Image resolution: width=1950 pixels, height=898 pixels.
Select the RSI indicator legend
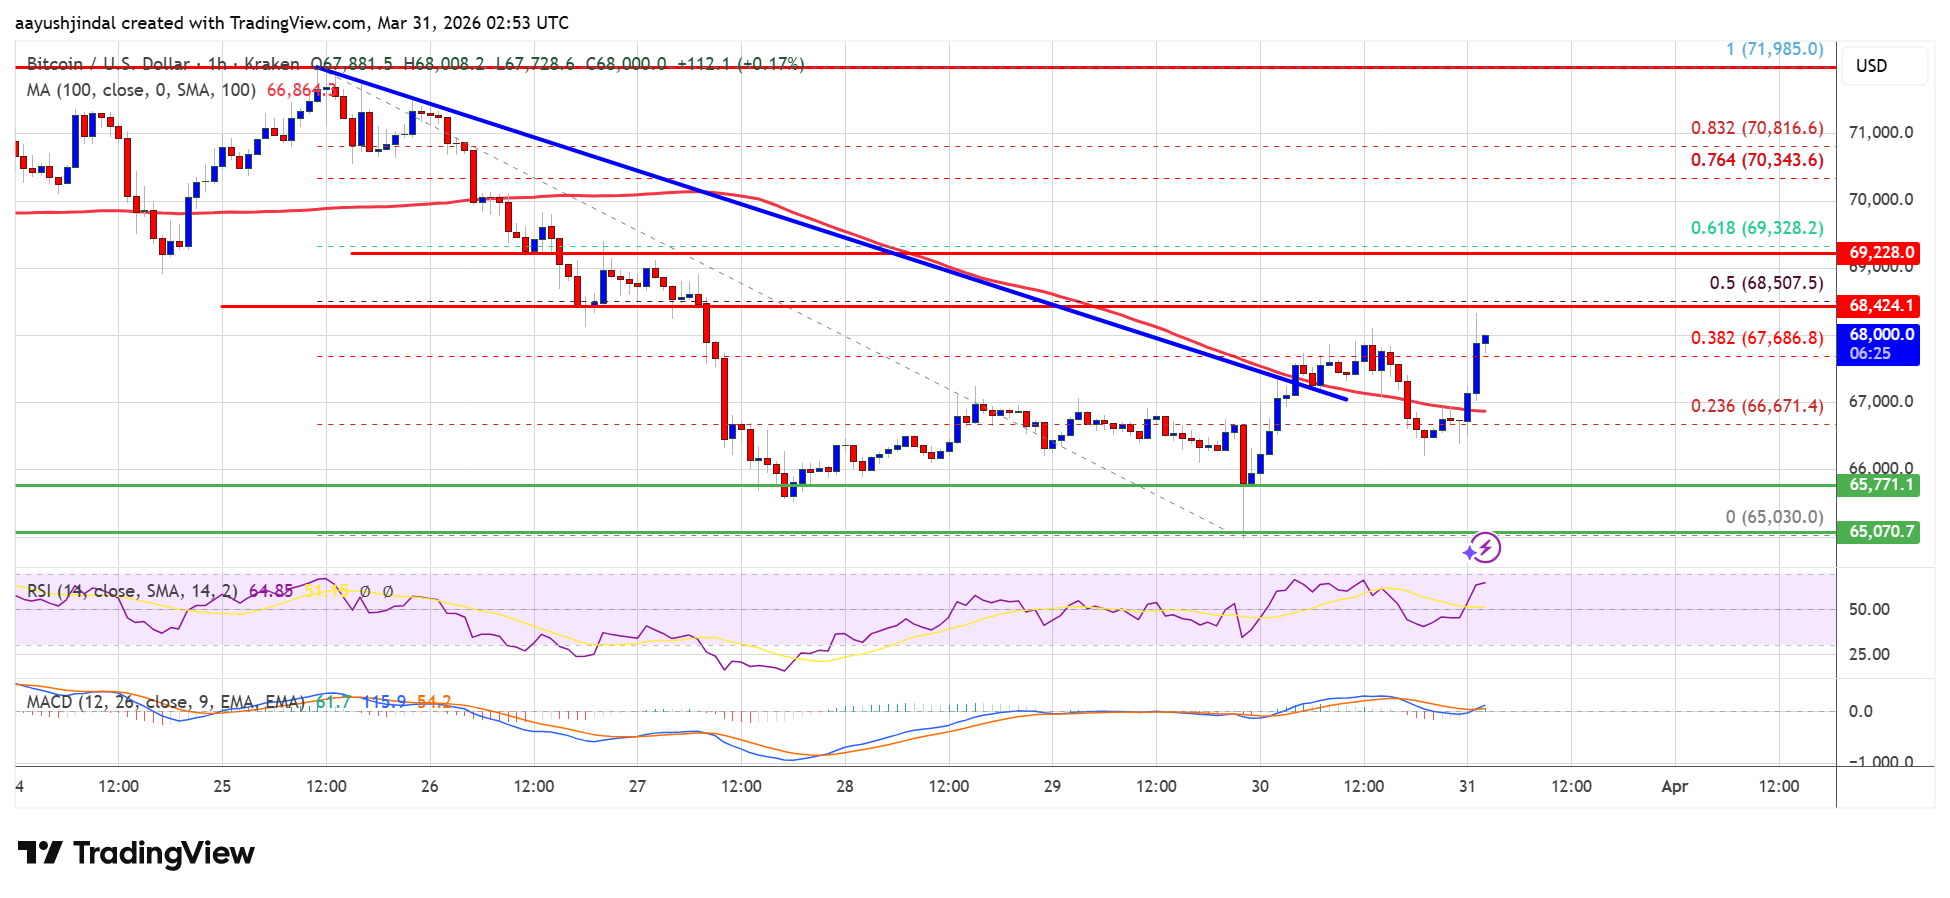pyautogui.click(x=133, y=591)
